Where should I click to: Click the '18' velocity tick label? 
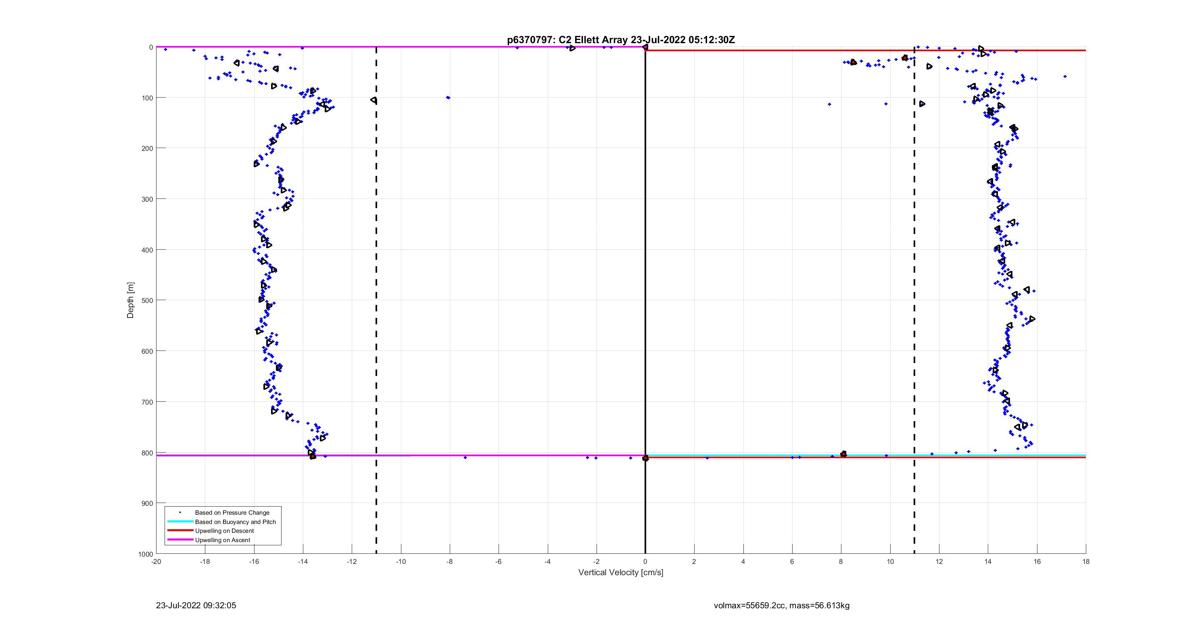click(1086, 561)
